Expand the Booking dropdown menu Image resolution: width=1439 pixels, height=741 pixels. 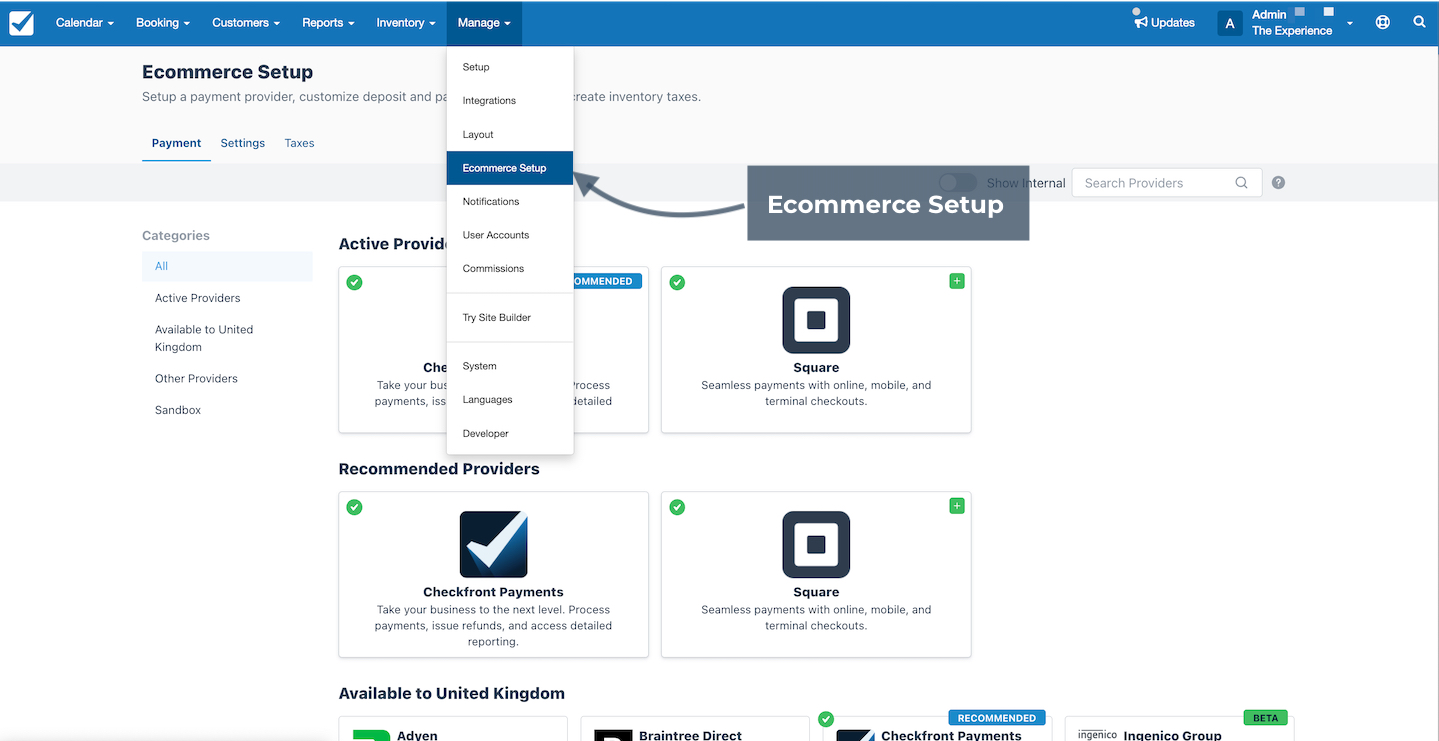pyautogui.click(x=163, y=23)
